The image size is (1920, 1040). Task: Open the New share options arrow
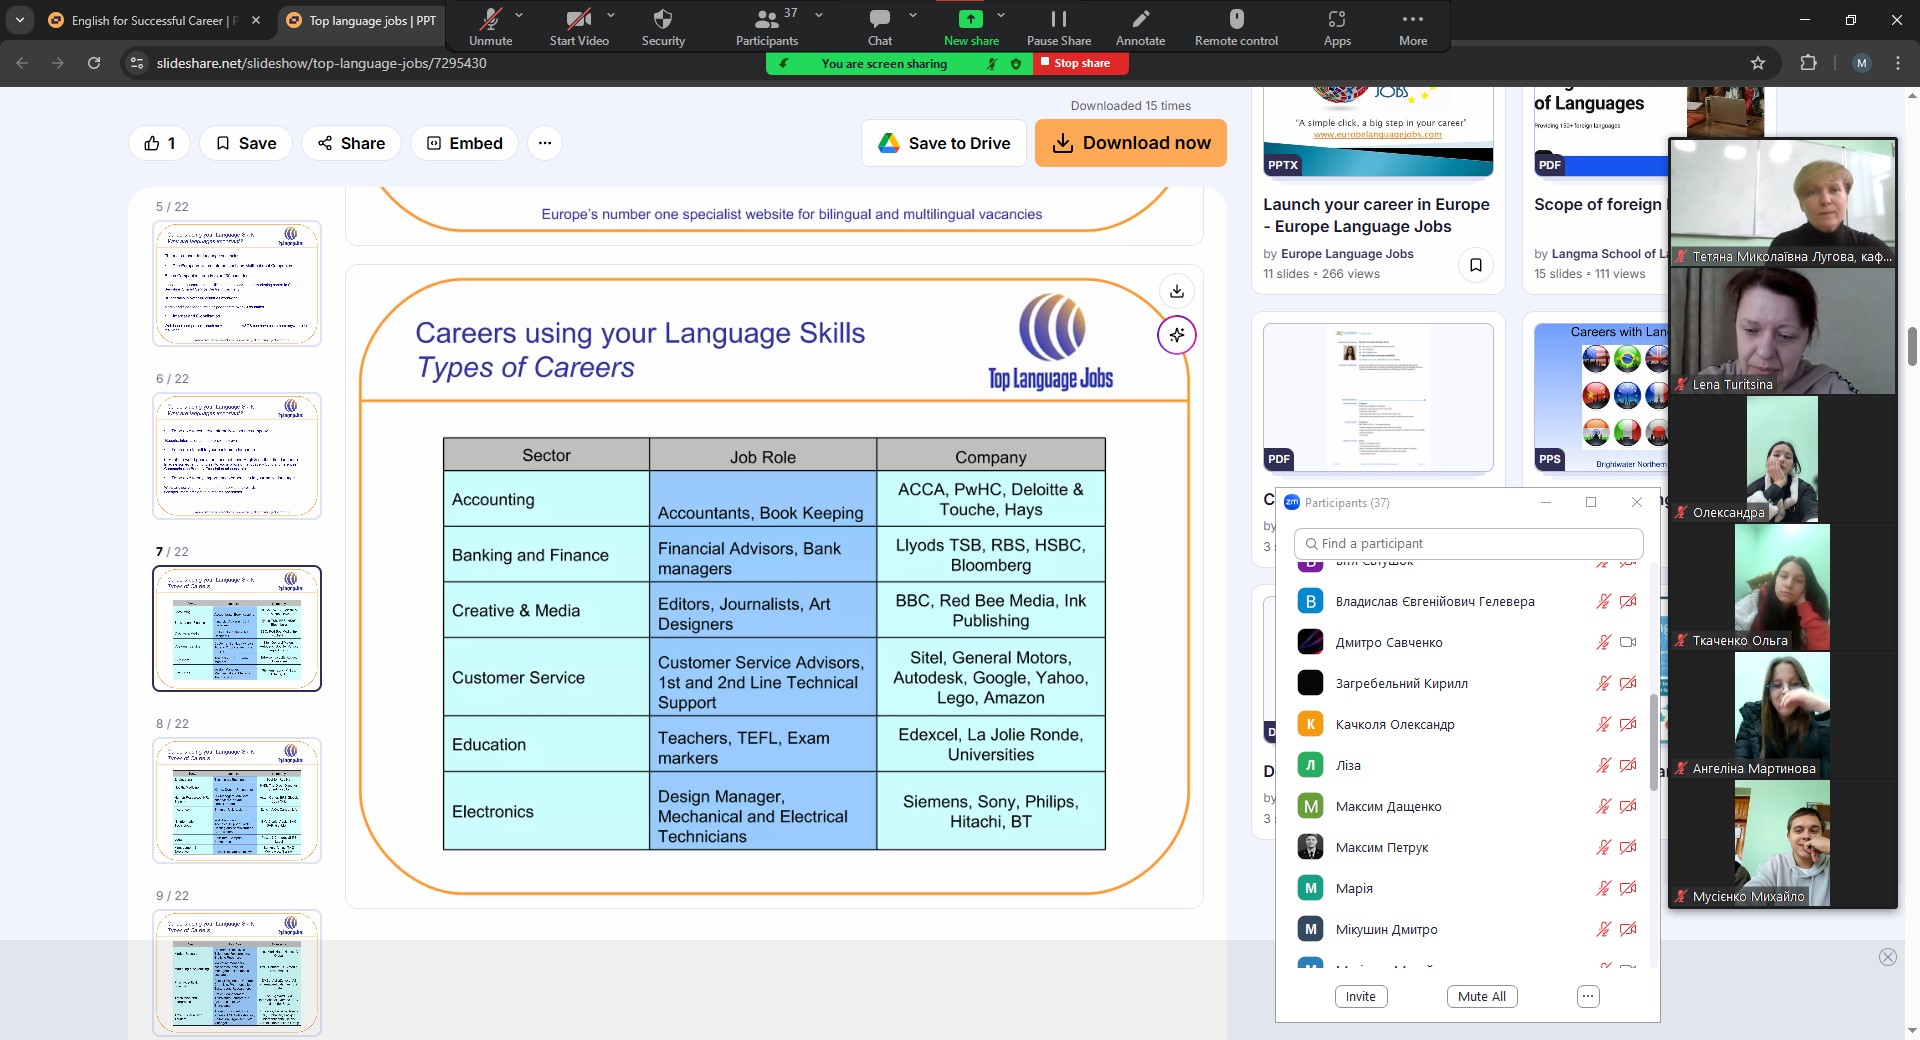[1001, 15]
